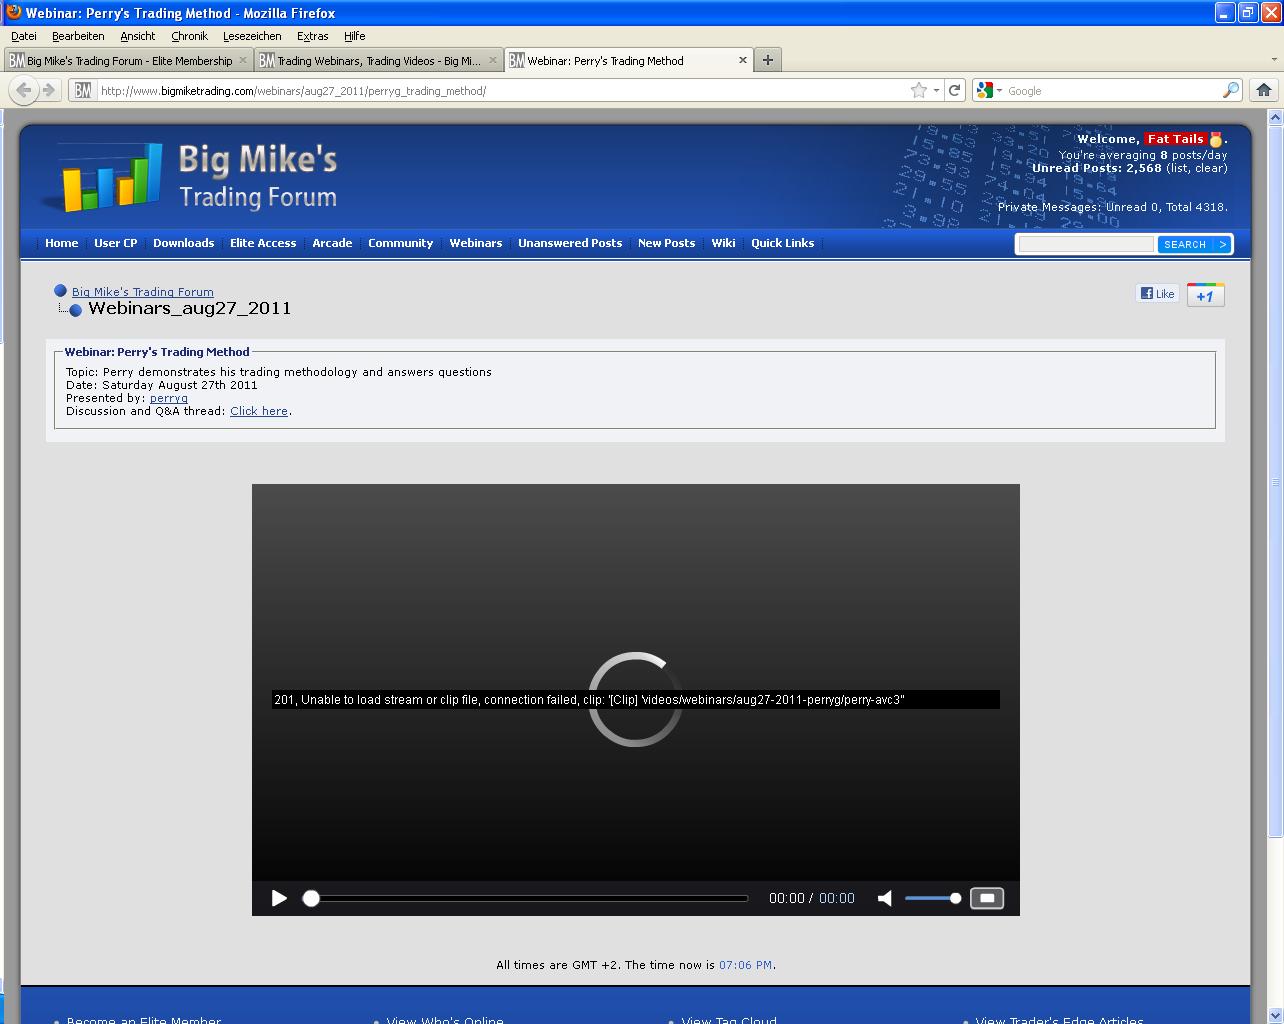Open the perryg presenter profile link
The width and height of the screenshot is (1284, 1024).
point(169,398)
